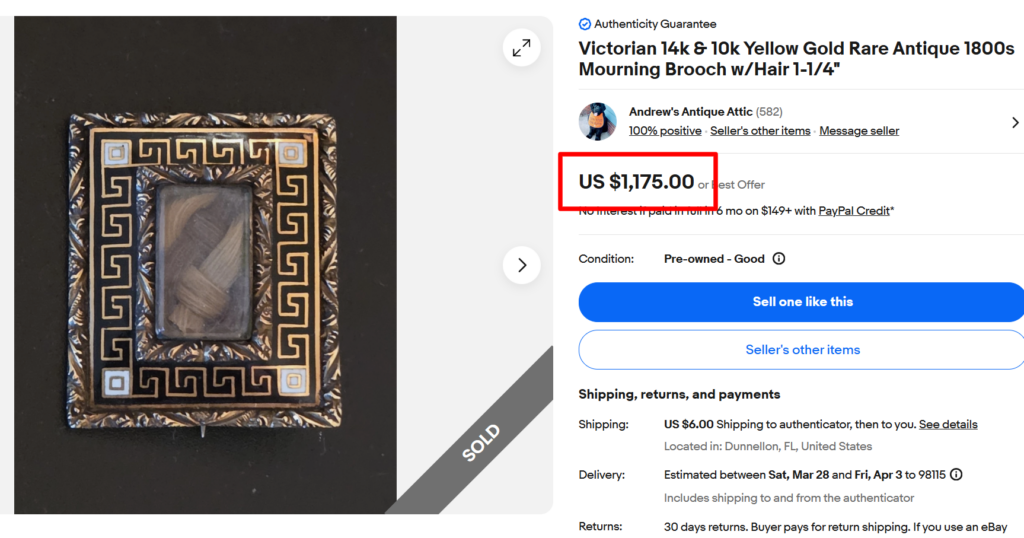Open Andrew's Antique Attic seller name
1024x538 pixels.
tap(690, 112)
